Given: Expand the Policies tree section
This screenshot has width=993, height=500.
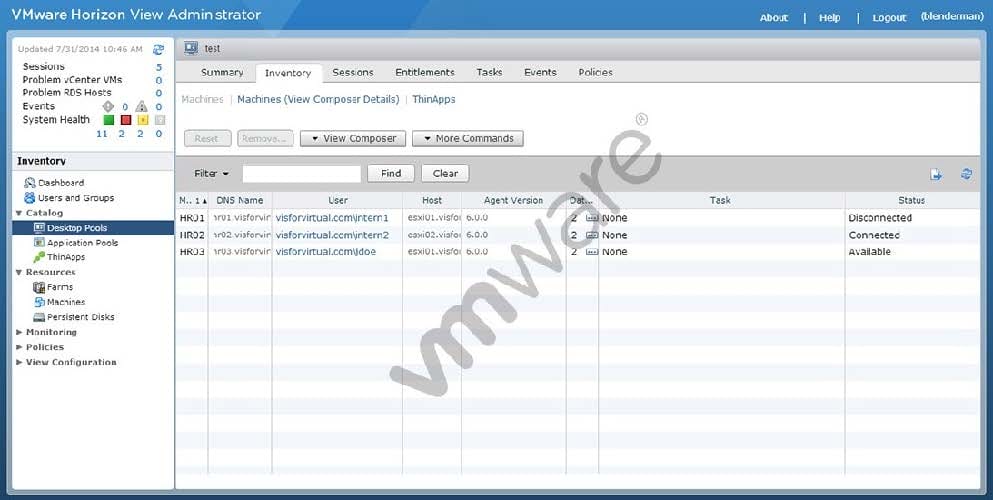Looking at the screenshot, I should point(19,347).
